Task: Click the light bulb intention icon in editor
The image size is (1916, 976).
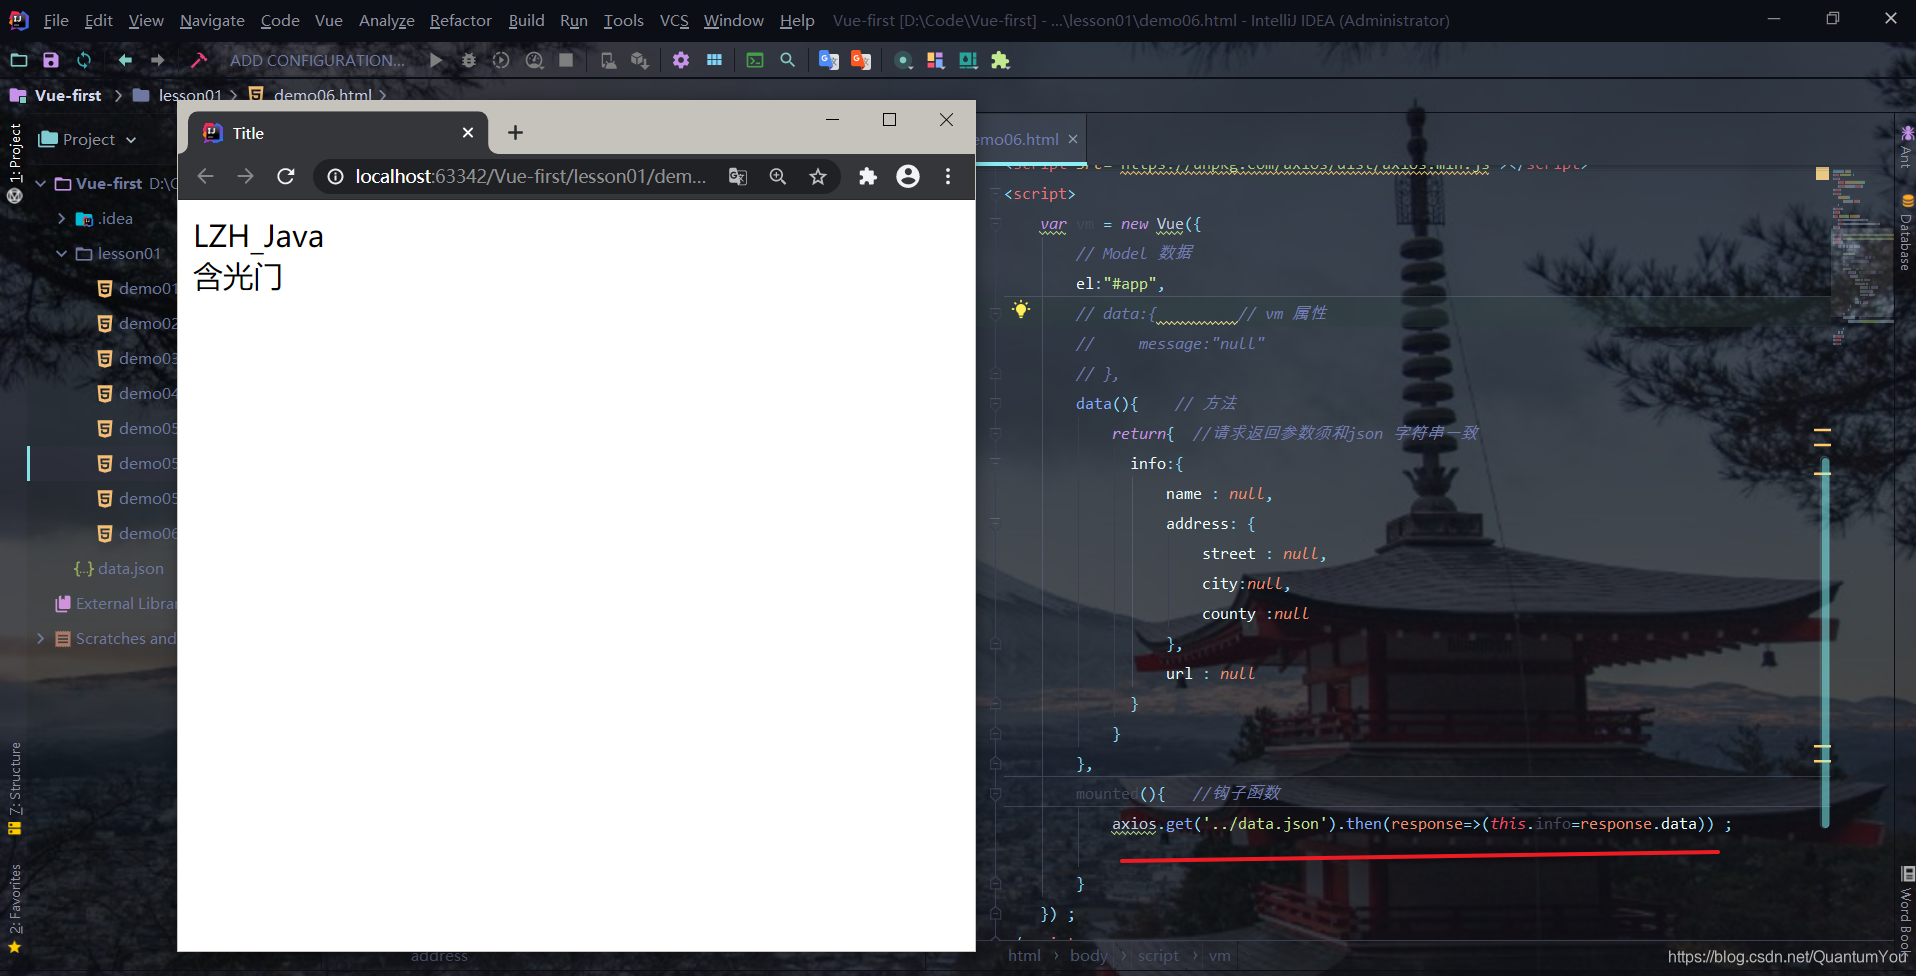Action: (1020, 310)
